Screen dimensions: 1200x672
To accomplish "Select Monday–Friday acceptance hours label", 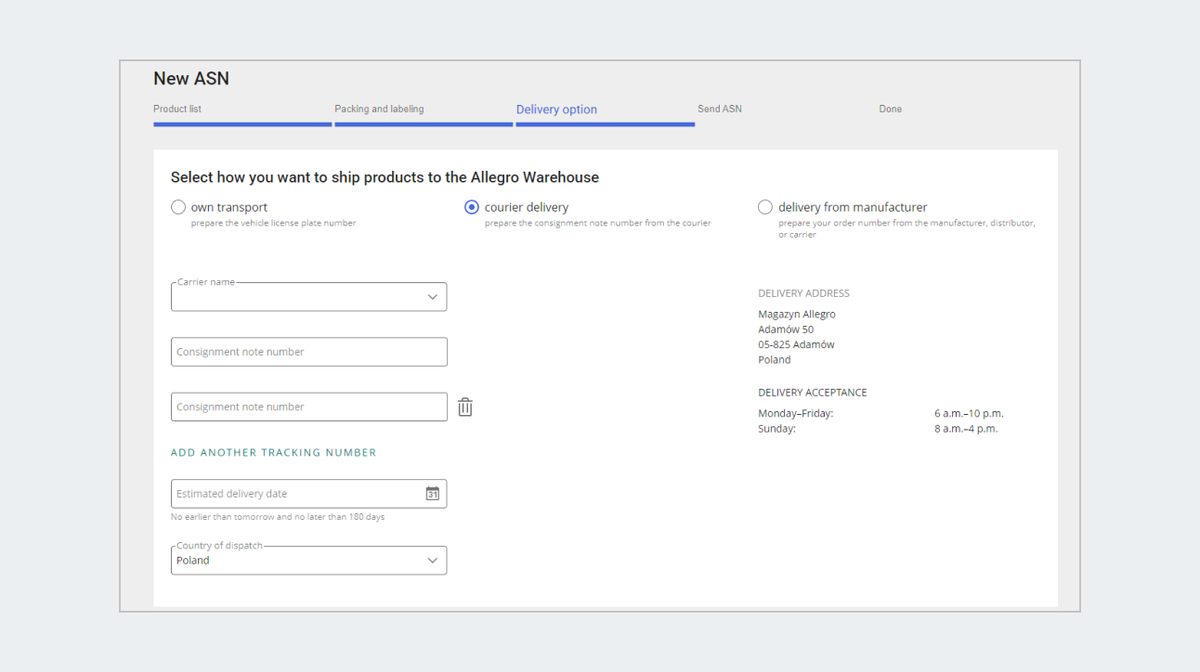I will click(796, 413).
